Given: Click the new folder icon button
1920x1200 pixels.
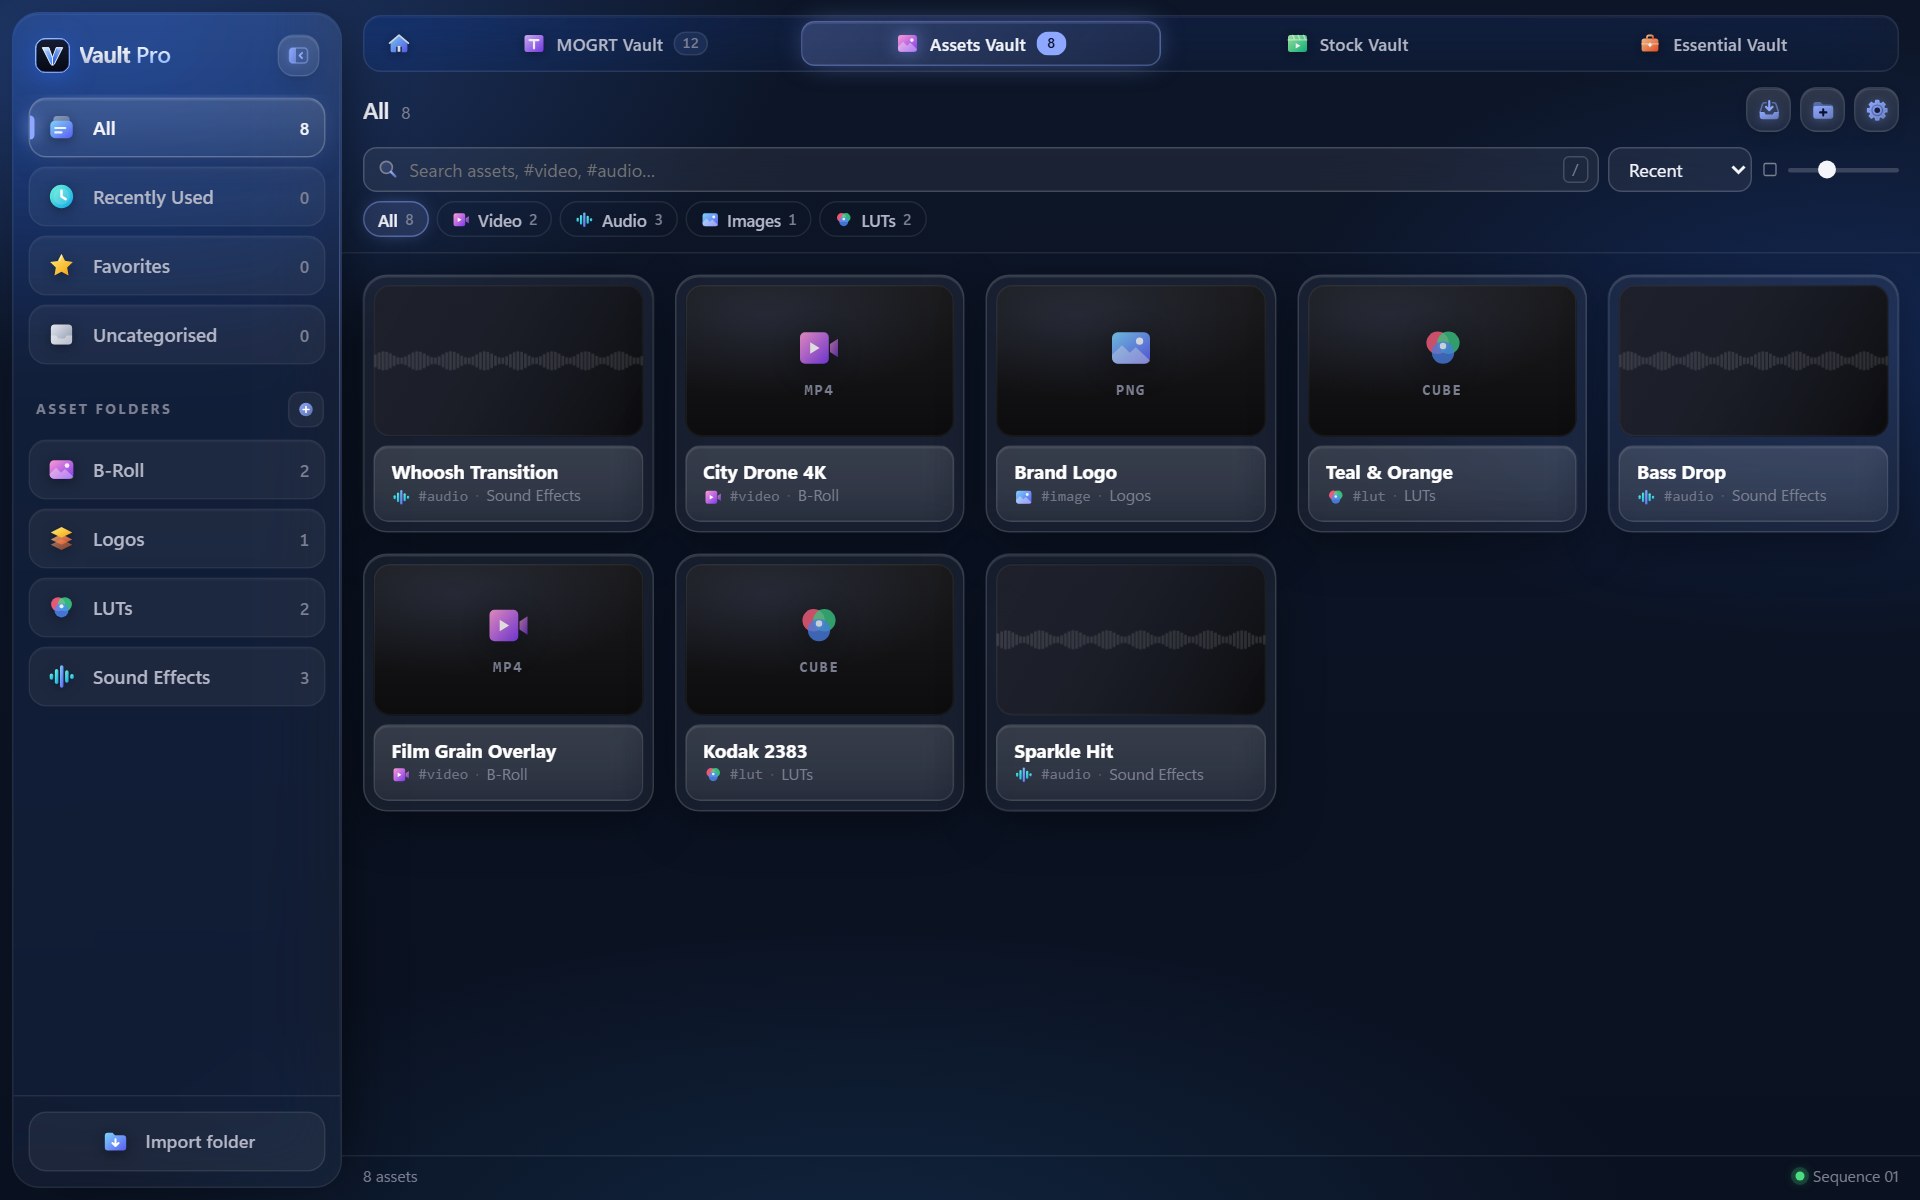Looking at the screenshot, I should pyautogui.click(x=1822, y=110).
